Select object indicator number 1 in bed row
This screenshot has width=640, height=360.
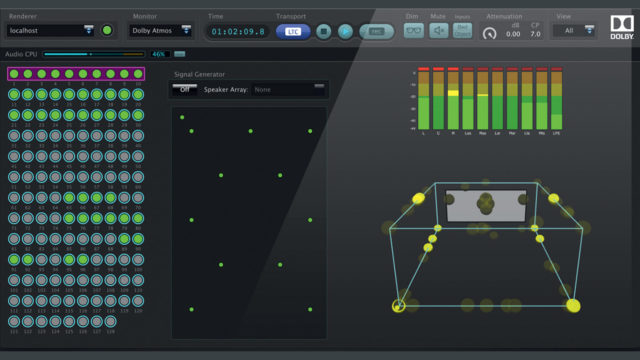14,74
